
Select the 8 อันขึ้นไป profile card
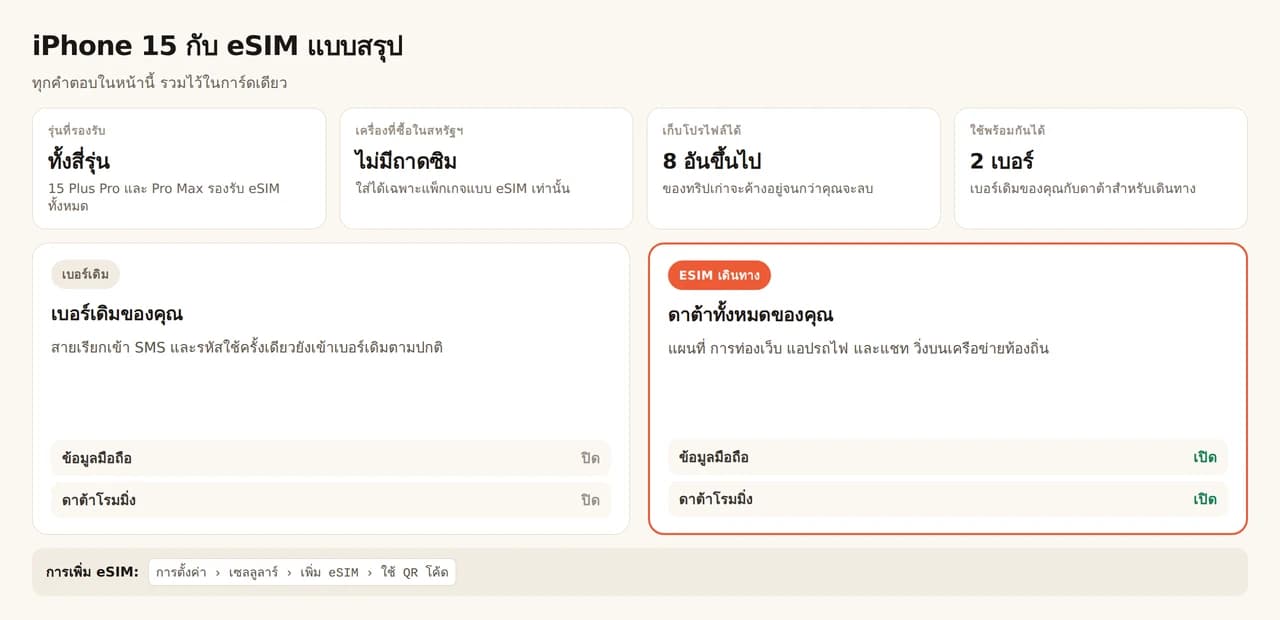(x=794, y=168)
